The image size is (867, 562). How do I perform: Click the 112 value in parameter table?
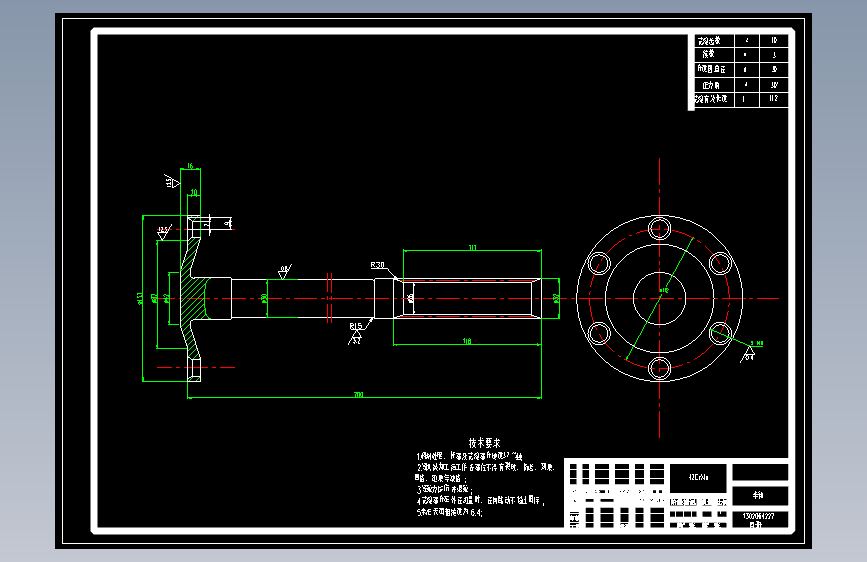(774, 98)
